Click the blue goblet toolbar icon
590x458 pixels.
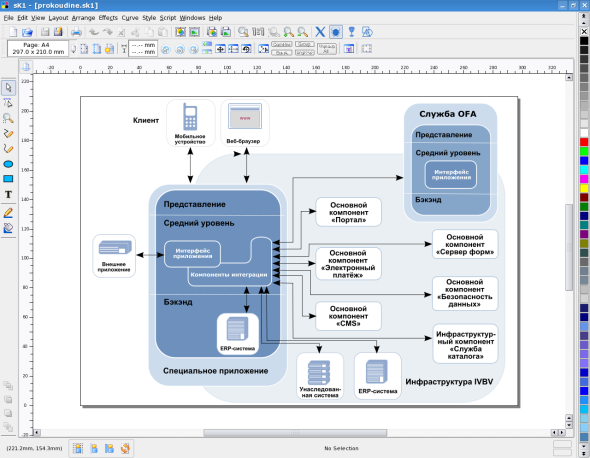[351, 32]
